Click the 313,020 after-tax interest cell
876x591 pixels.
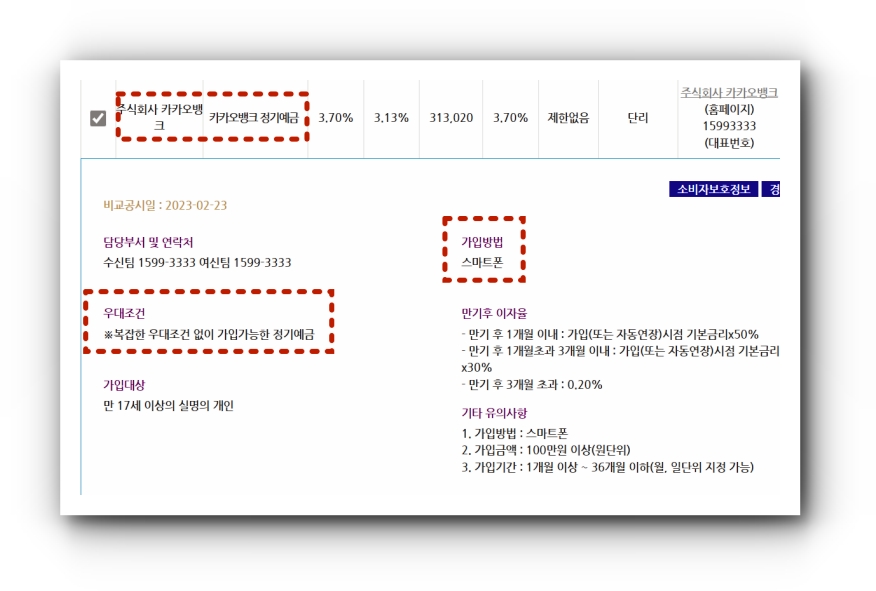pos(451,118)
